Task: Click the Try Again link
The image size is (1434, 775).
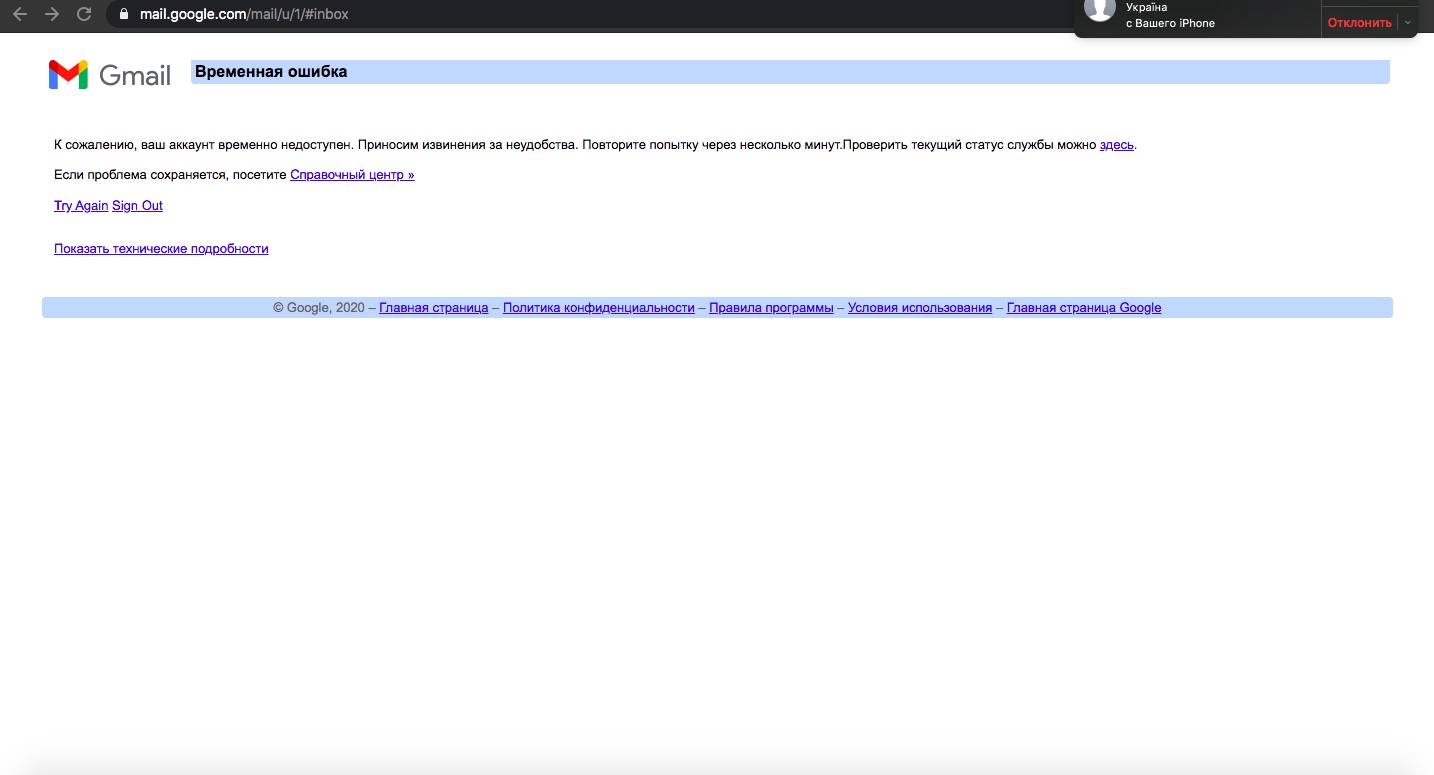Action: pyautogui.click(x=81, y=206)
